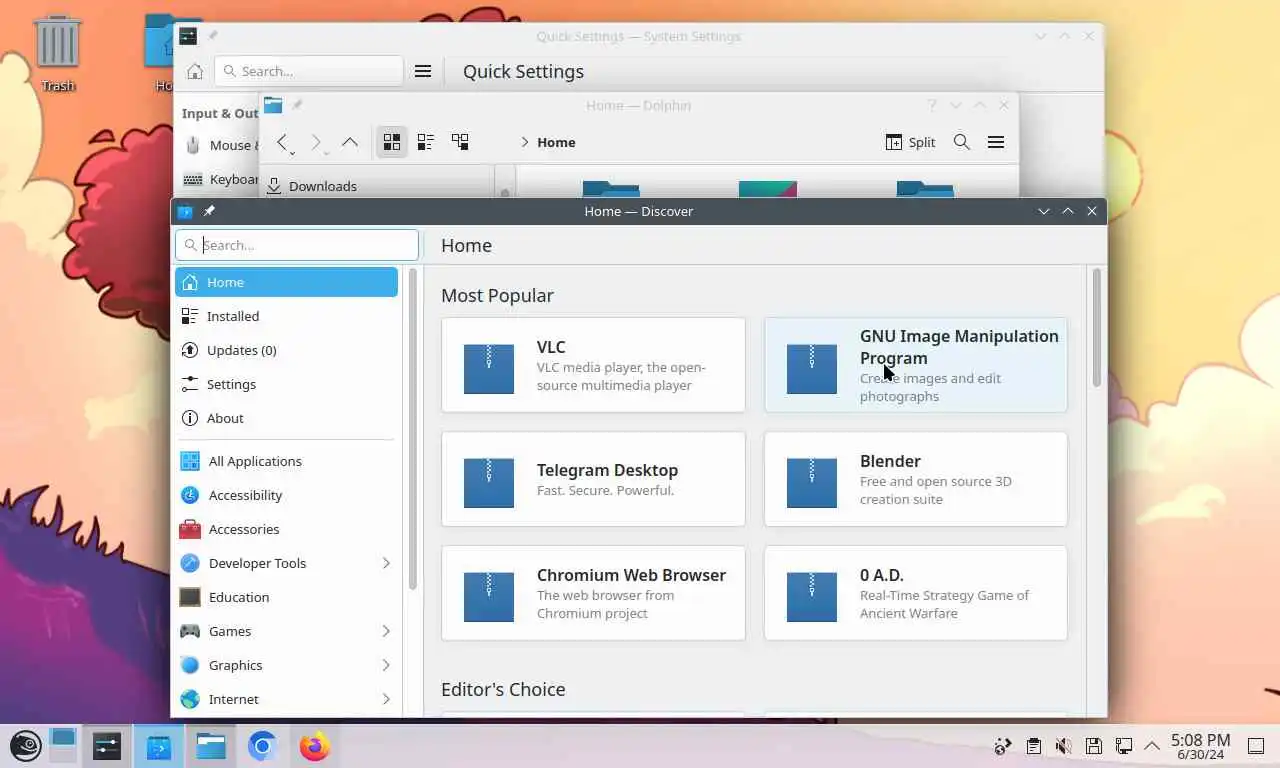The width and height of the screenshot is (1280, 768).
Task: Launch Chromium from taskbar
Action: point(263,746)
